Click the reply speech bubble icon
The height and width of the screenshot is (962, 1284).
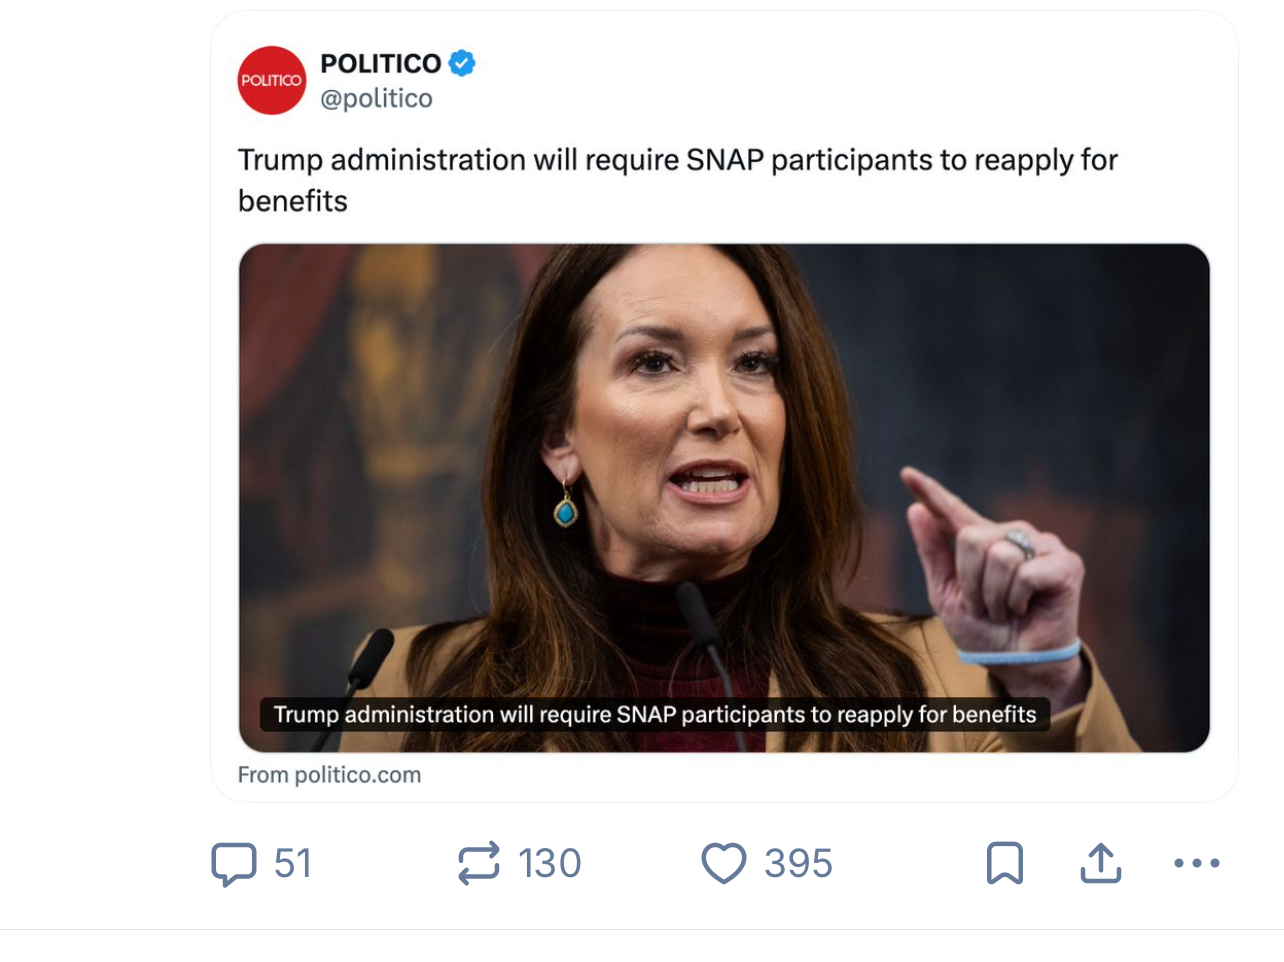click(233, 864)
